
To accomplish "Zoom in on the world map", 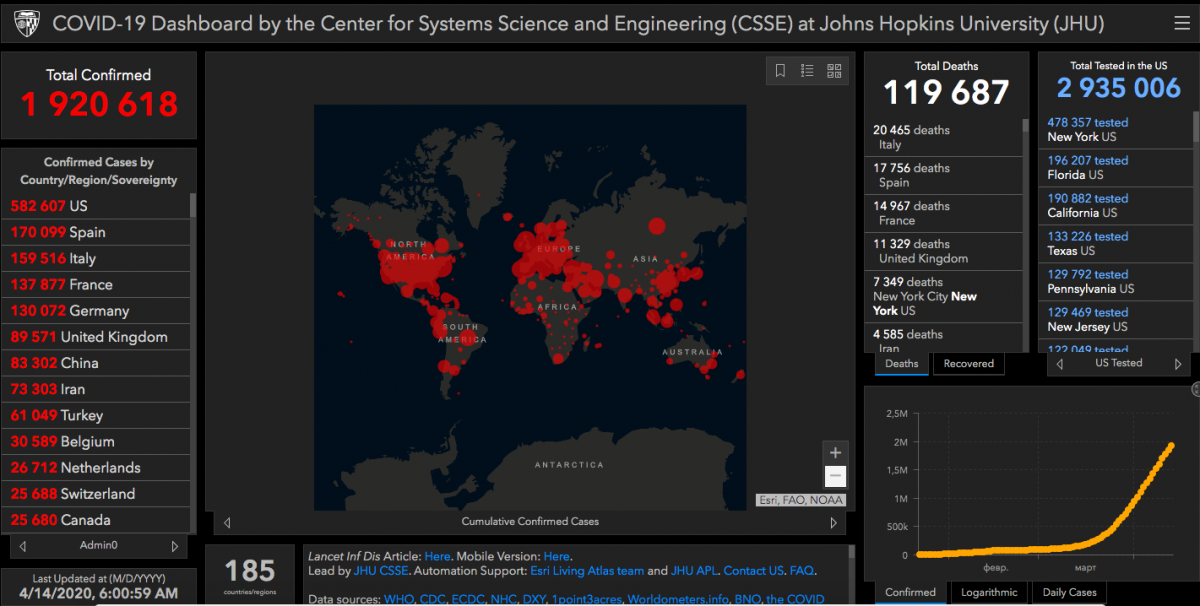I will (x=835, y=453).
